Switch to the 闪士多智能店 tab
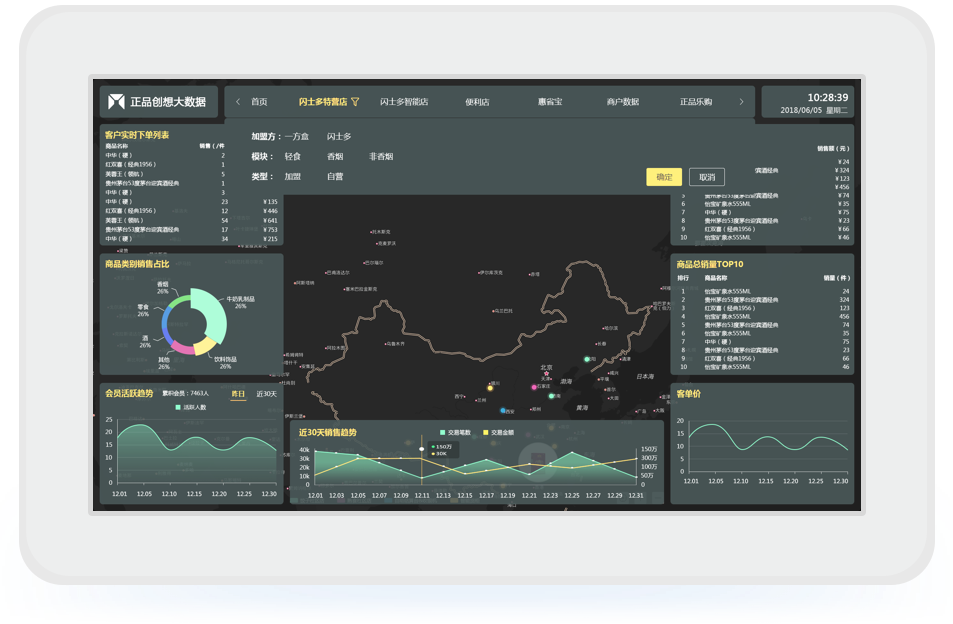953x624 pixels. point(404,101)
